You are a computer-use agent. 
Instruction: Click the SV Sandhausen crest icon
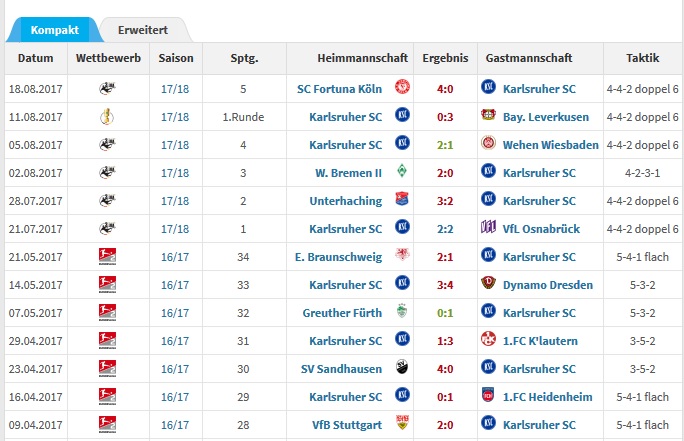point(402,367)
